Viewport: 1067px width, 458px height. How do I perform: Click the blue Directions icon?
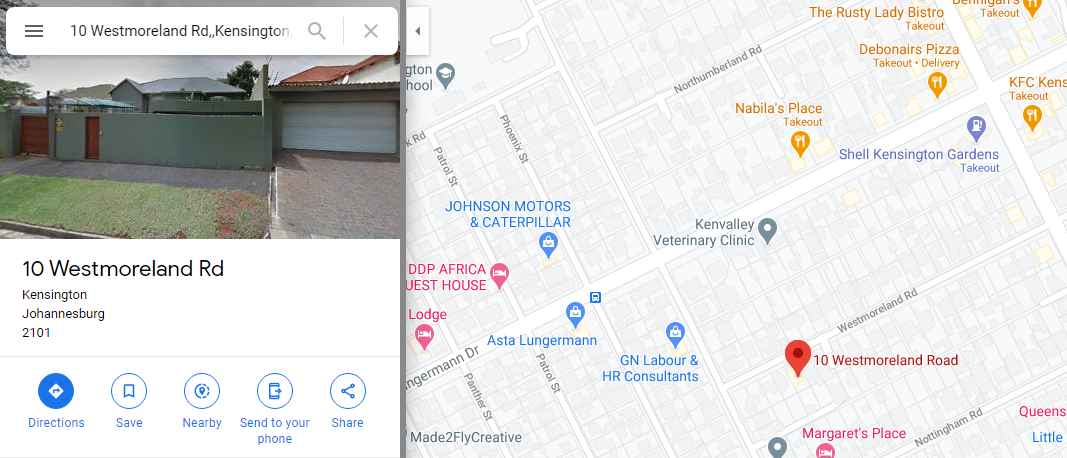(x=56, y=391)
